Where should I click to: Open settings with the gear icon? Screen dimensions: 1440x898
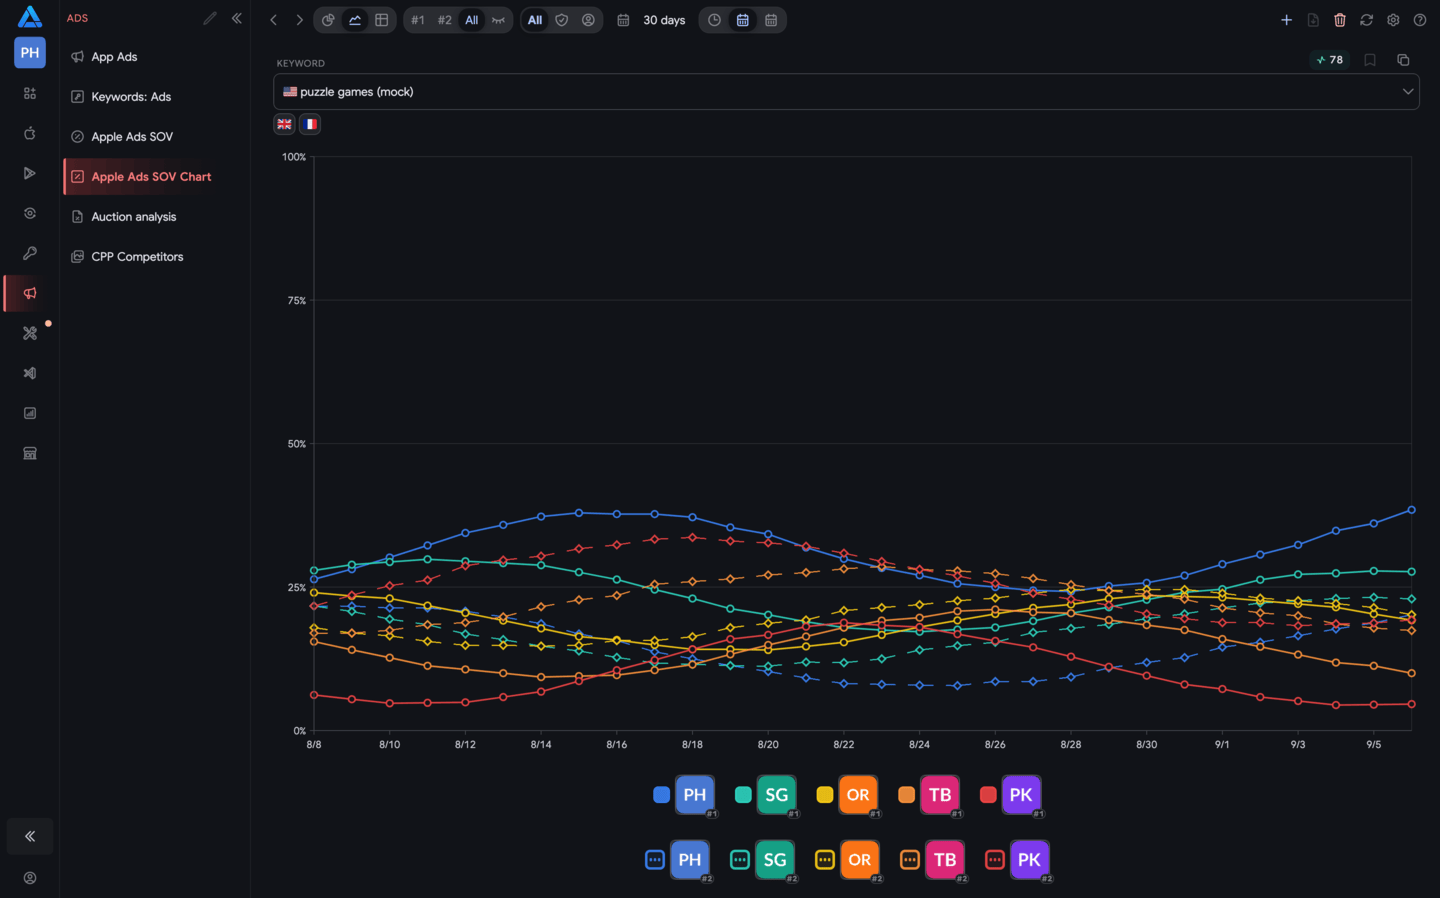[1393, 20]
